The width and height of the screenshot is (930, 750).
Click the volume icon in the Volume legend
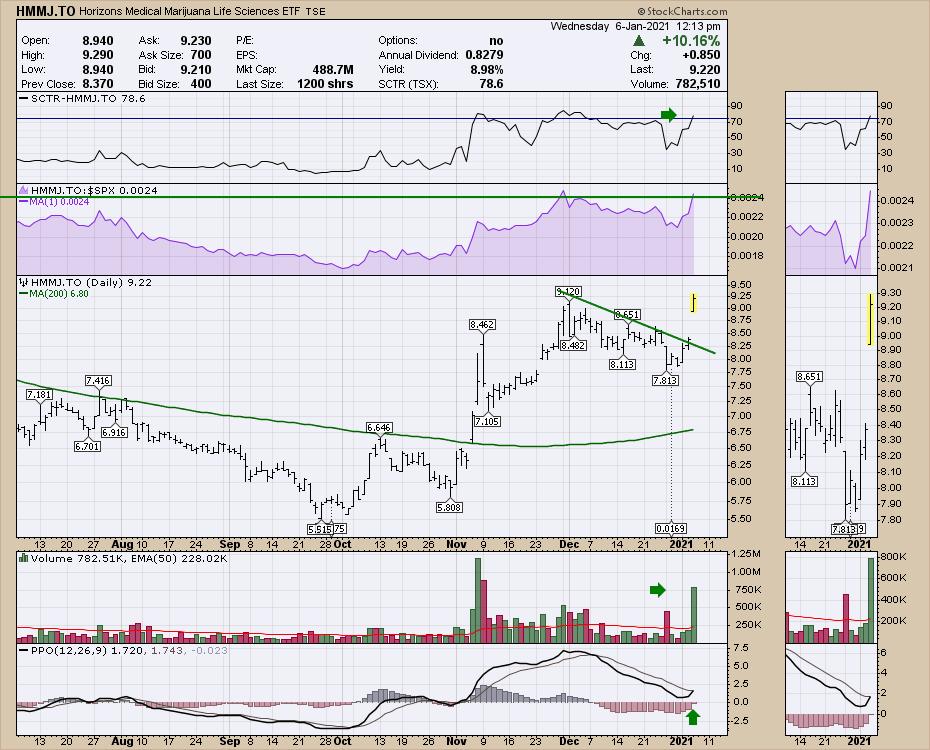pos(24,558)
